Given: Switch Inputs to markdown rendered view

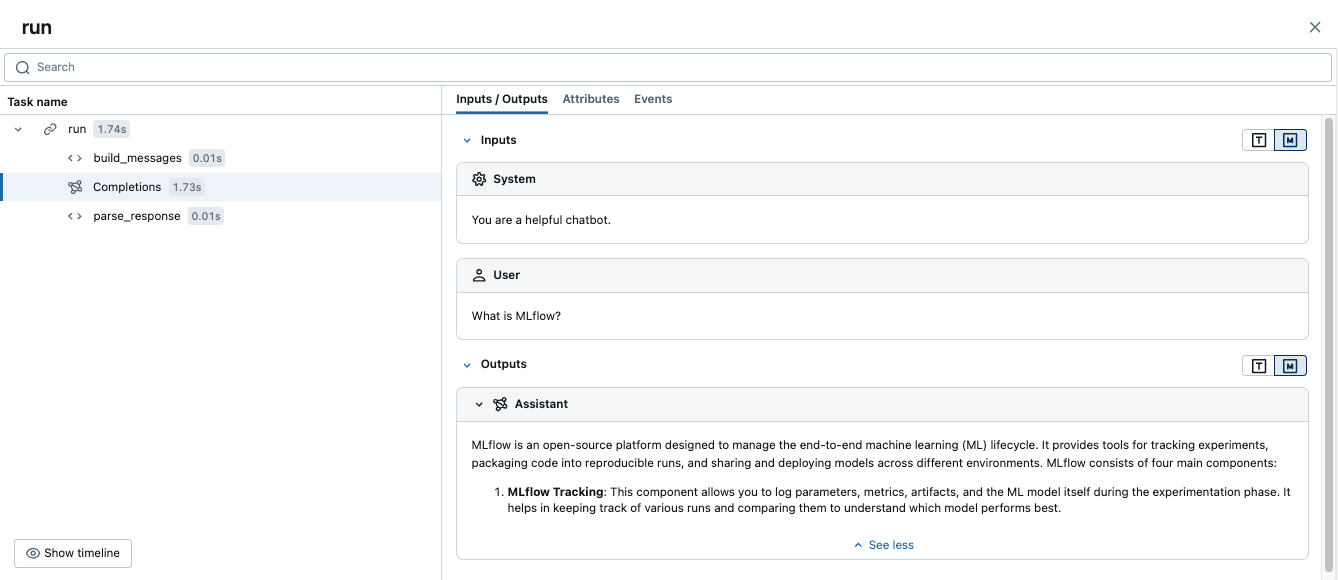Looking at the screenshot, I should click(x=1290, y=140).
